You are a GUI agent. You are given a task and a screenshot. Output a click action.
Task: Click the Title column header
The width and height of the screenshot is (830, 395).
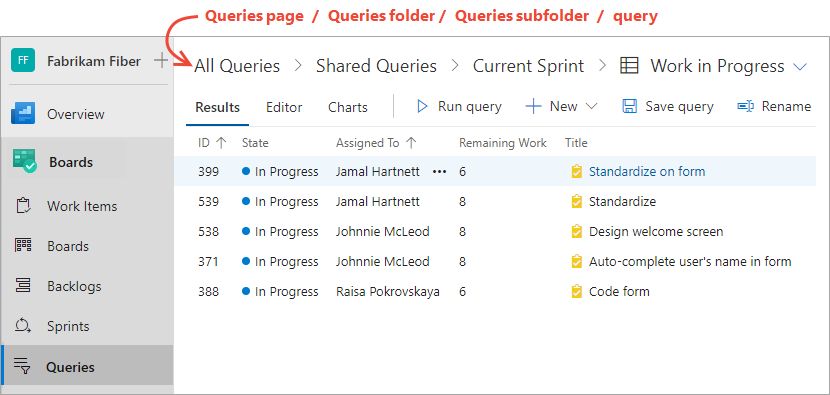pyautogui.click(x=576, y=143)
